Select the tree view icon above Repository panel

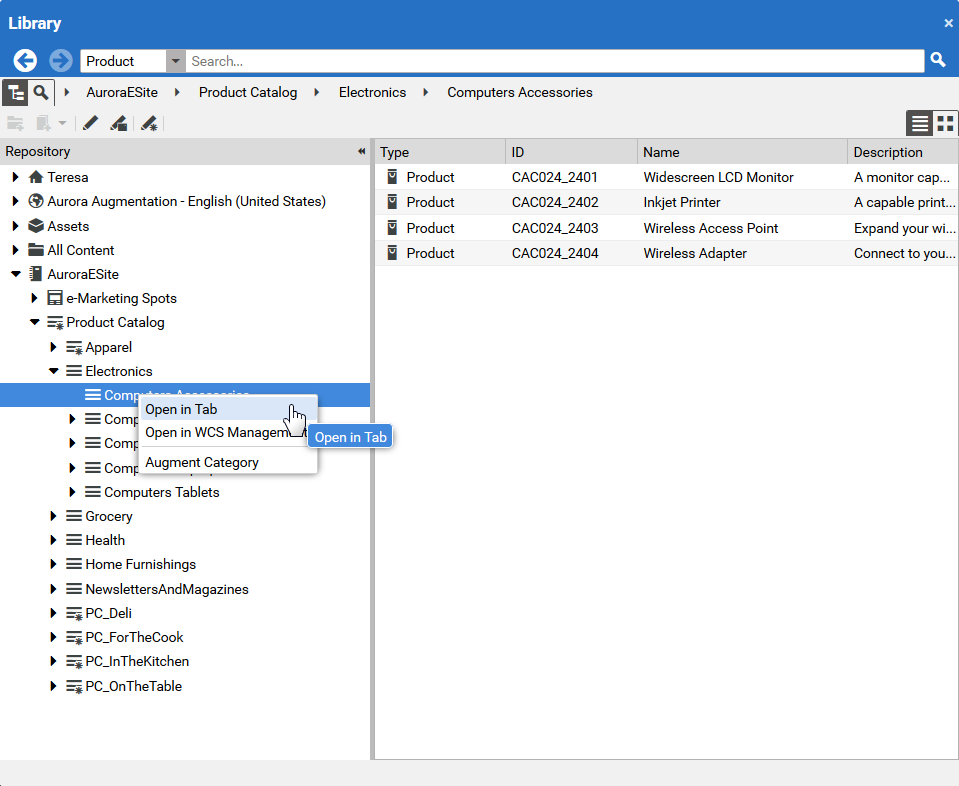15,92
